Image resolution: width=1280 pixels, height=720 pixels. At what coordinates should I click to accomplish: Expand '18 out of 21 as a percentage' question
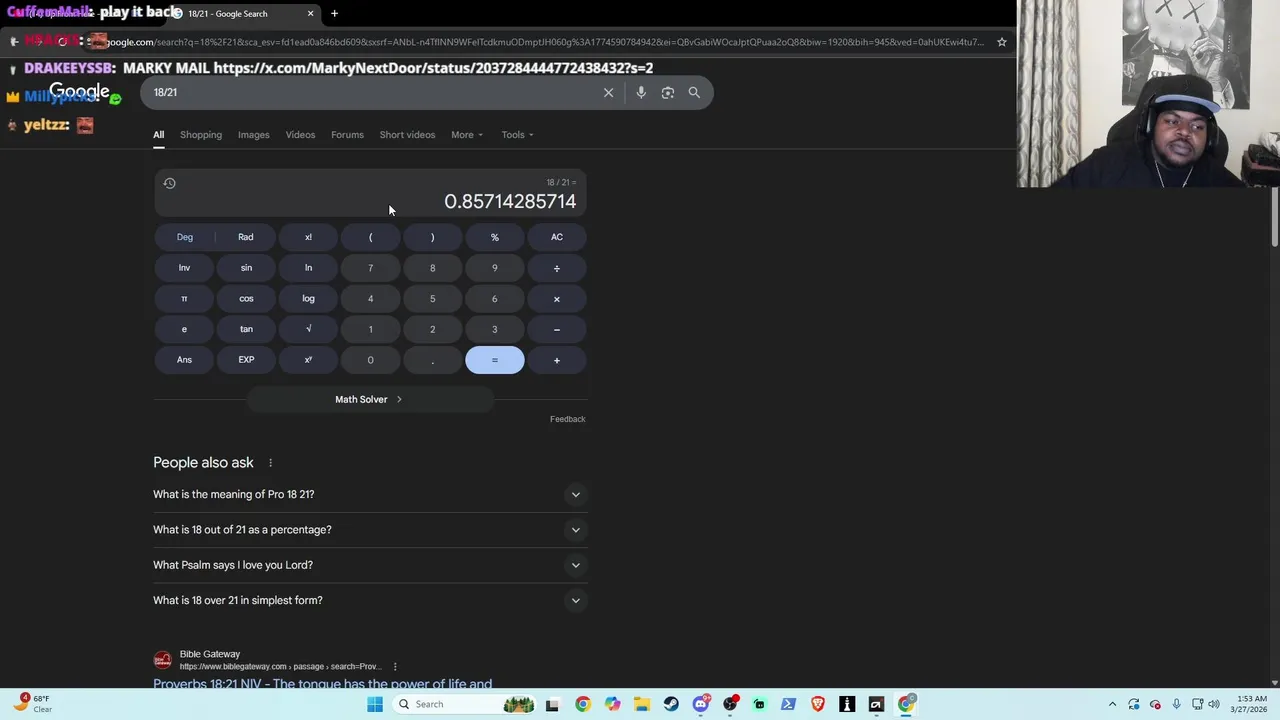point(370,530)
